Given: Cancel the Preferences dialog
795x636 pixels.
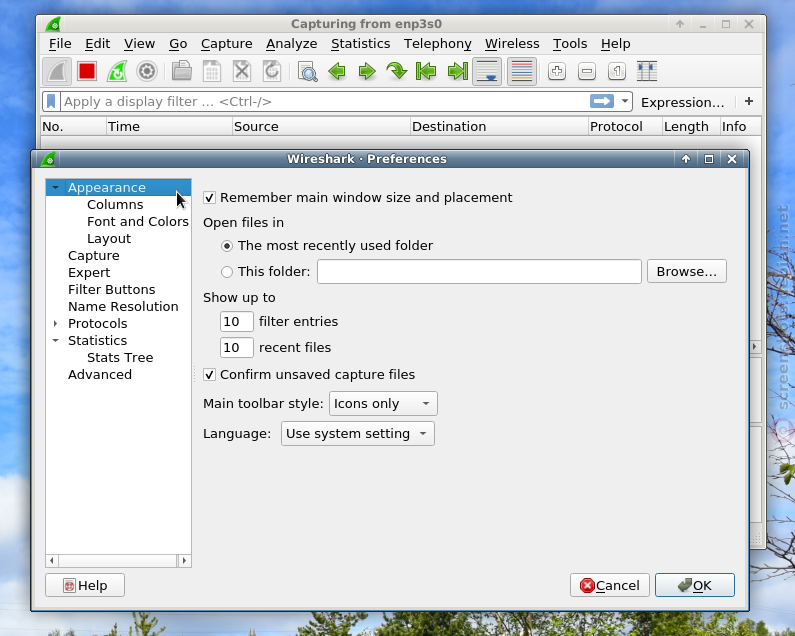Looking at the screenshot, I should pos(609,585).
